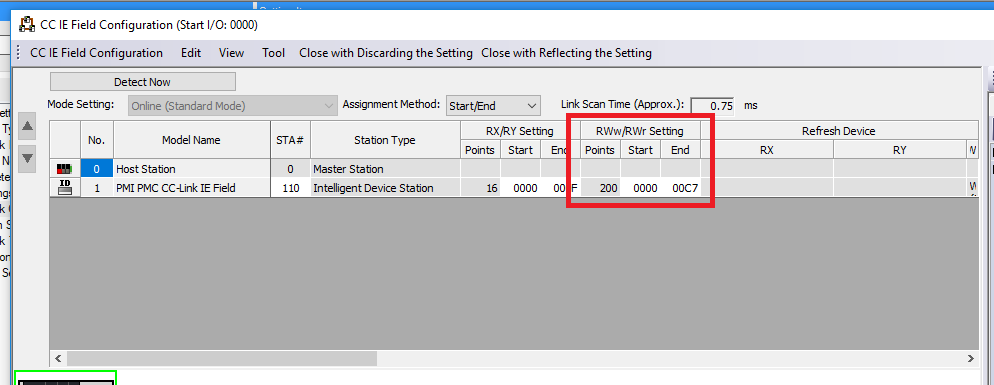The image size is (994, 385).
Task: Click the horizontal scrollbar thumb
Action: point(221,358)
